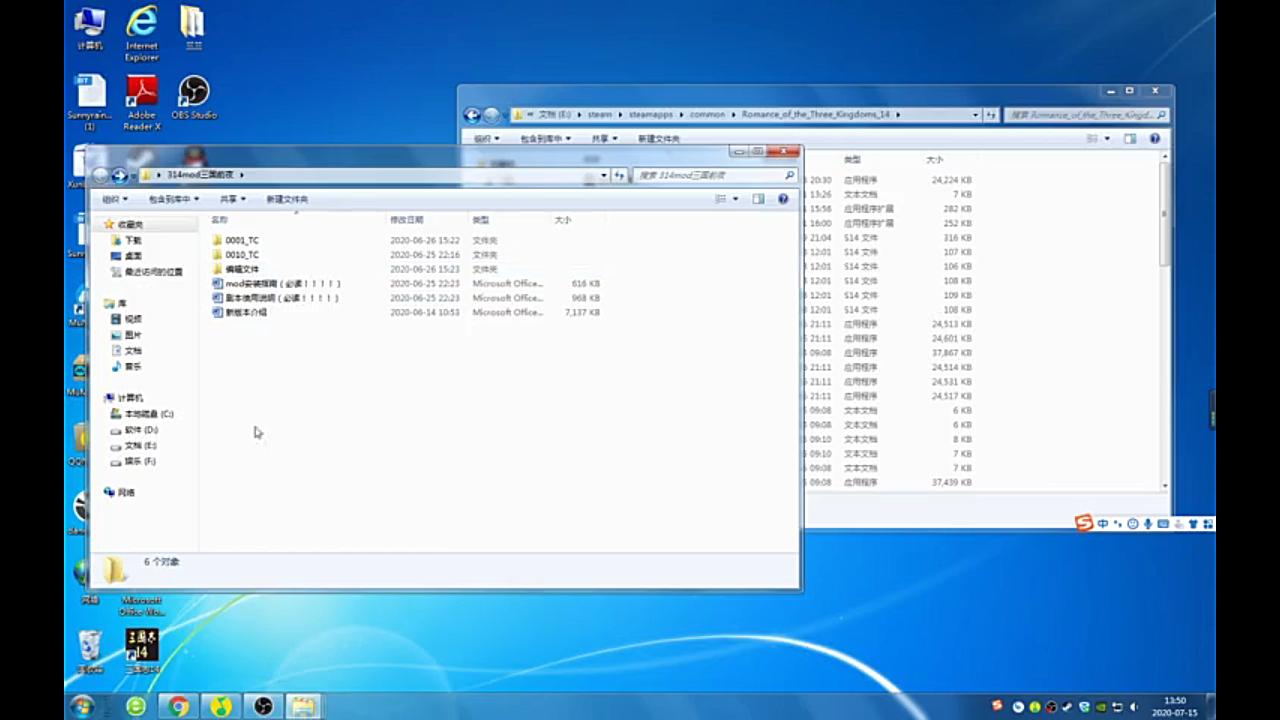The image size is (1280, 720).
Task: Click 新建文件夹 in the rear window
Action: tap(659, 139)
